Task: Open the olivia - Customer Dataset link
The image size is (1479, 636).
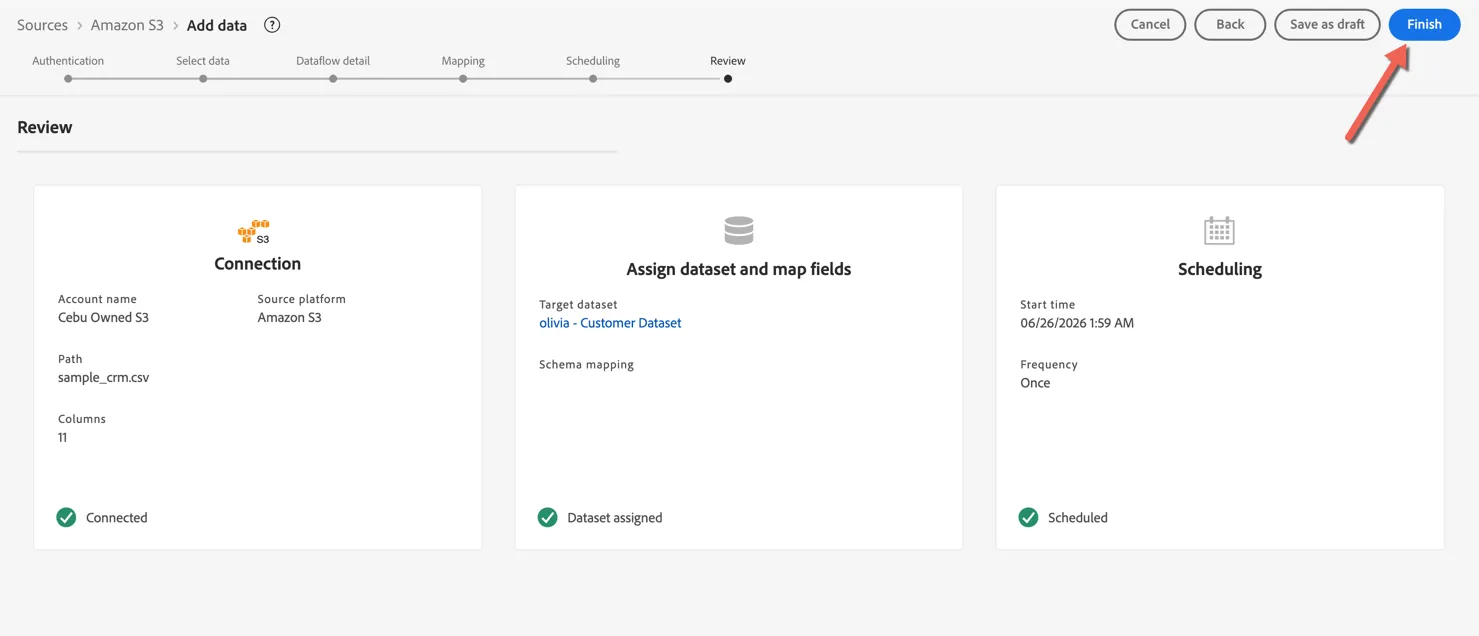Action: coord(610,323)
